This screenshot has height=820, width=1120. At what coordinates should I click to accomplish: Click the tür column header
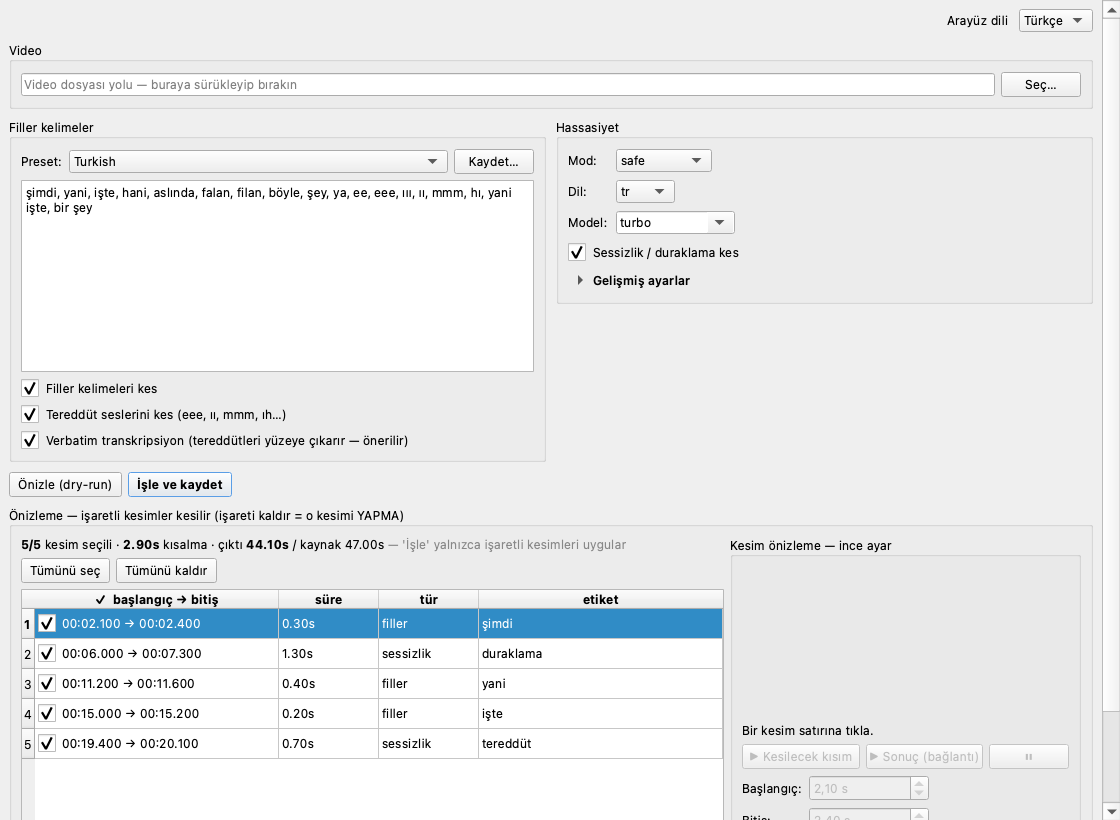click(x=429, y=599)
